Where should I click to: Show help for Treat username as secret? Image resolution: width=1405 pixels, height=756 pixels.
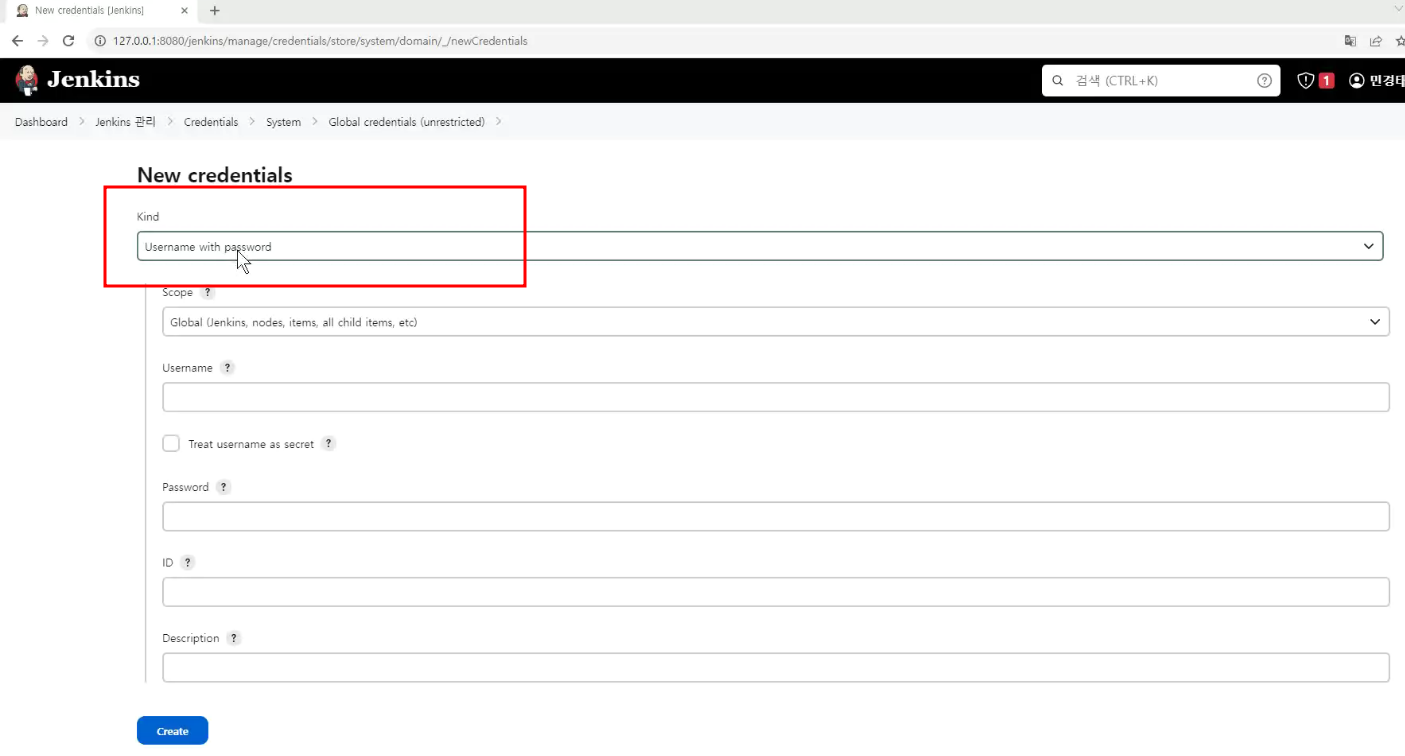coord(329,444)
